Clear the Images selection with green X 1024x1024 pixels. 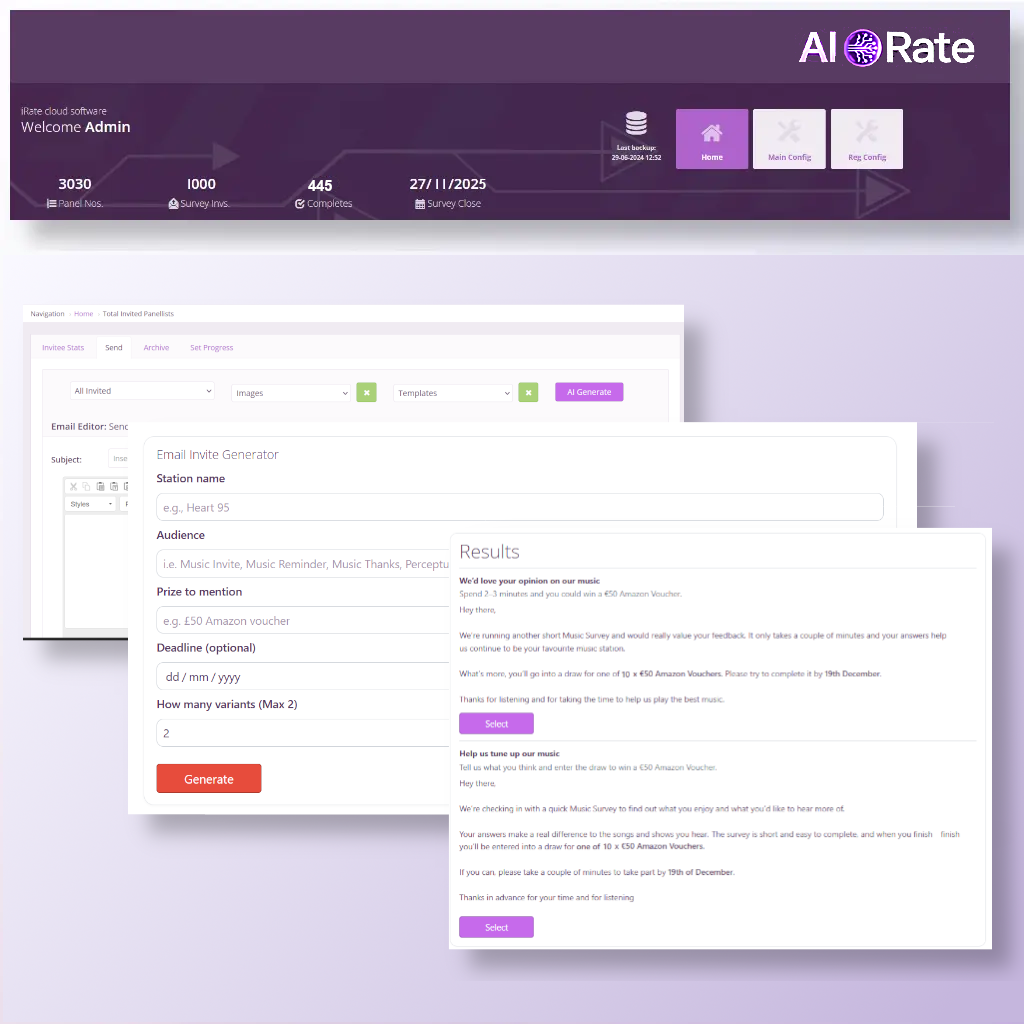pyautogui.click(x=367, y=393)
